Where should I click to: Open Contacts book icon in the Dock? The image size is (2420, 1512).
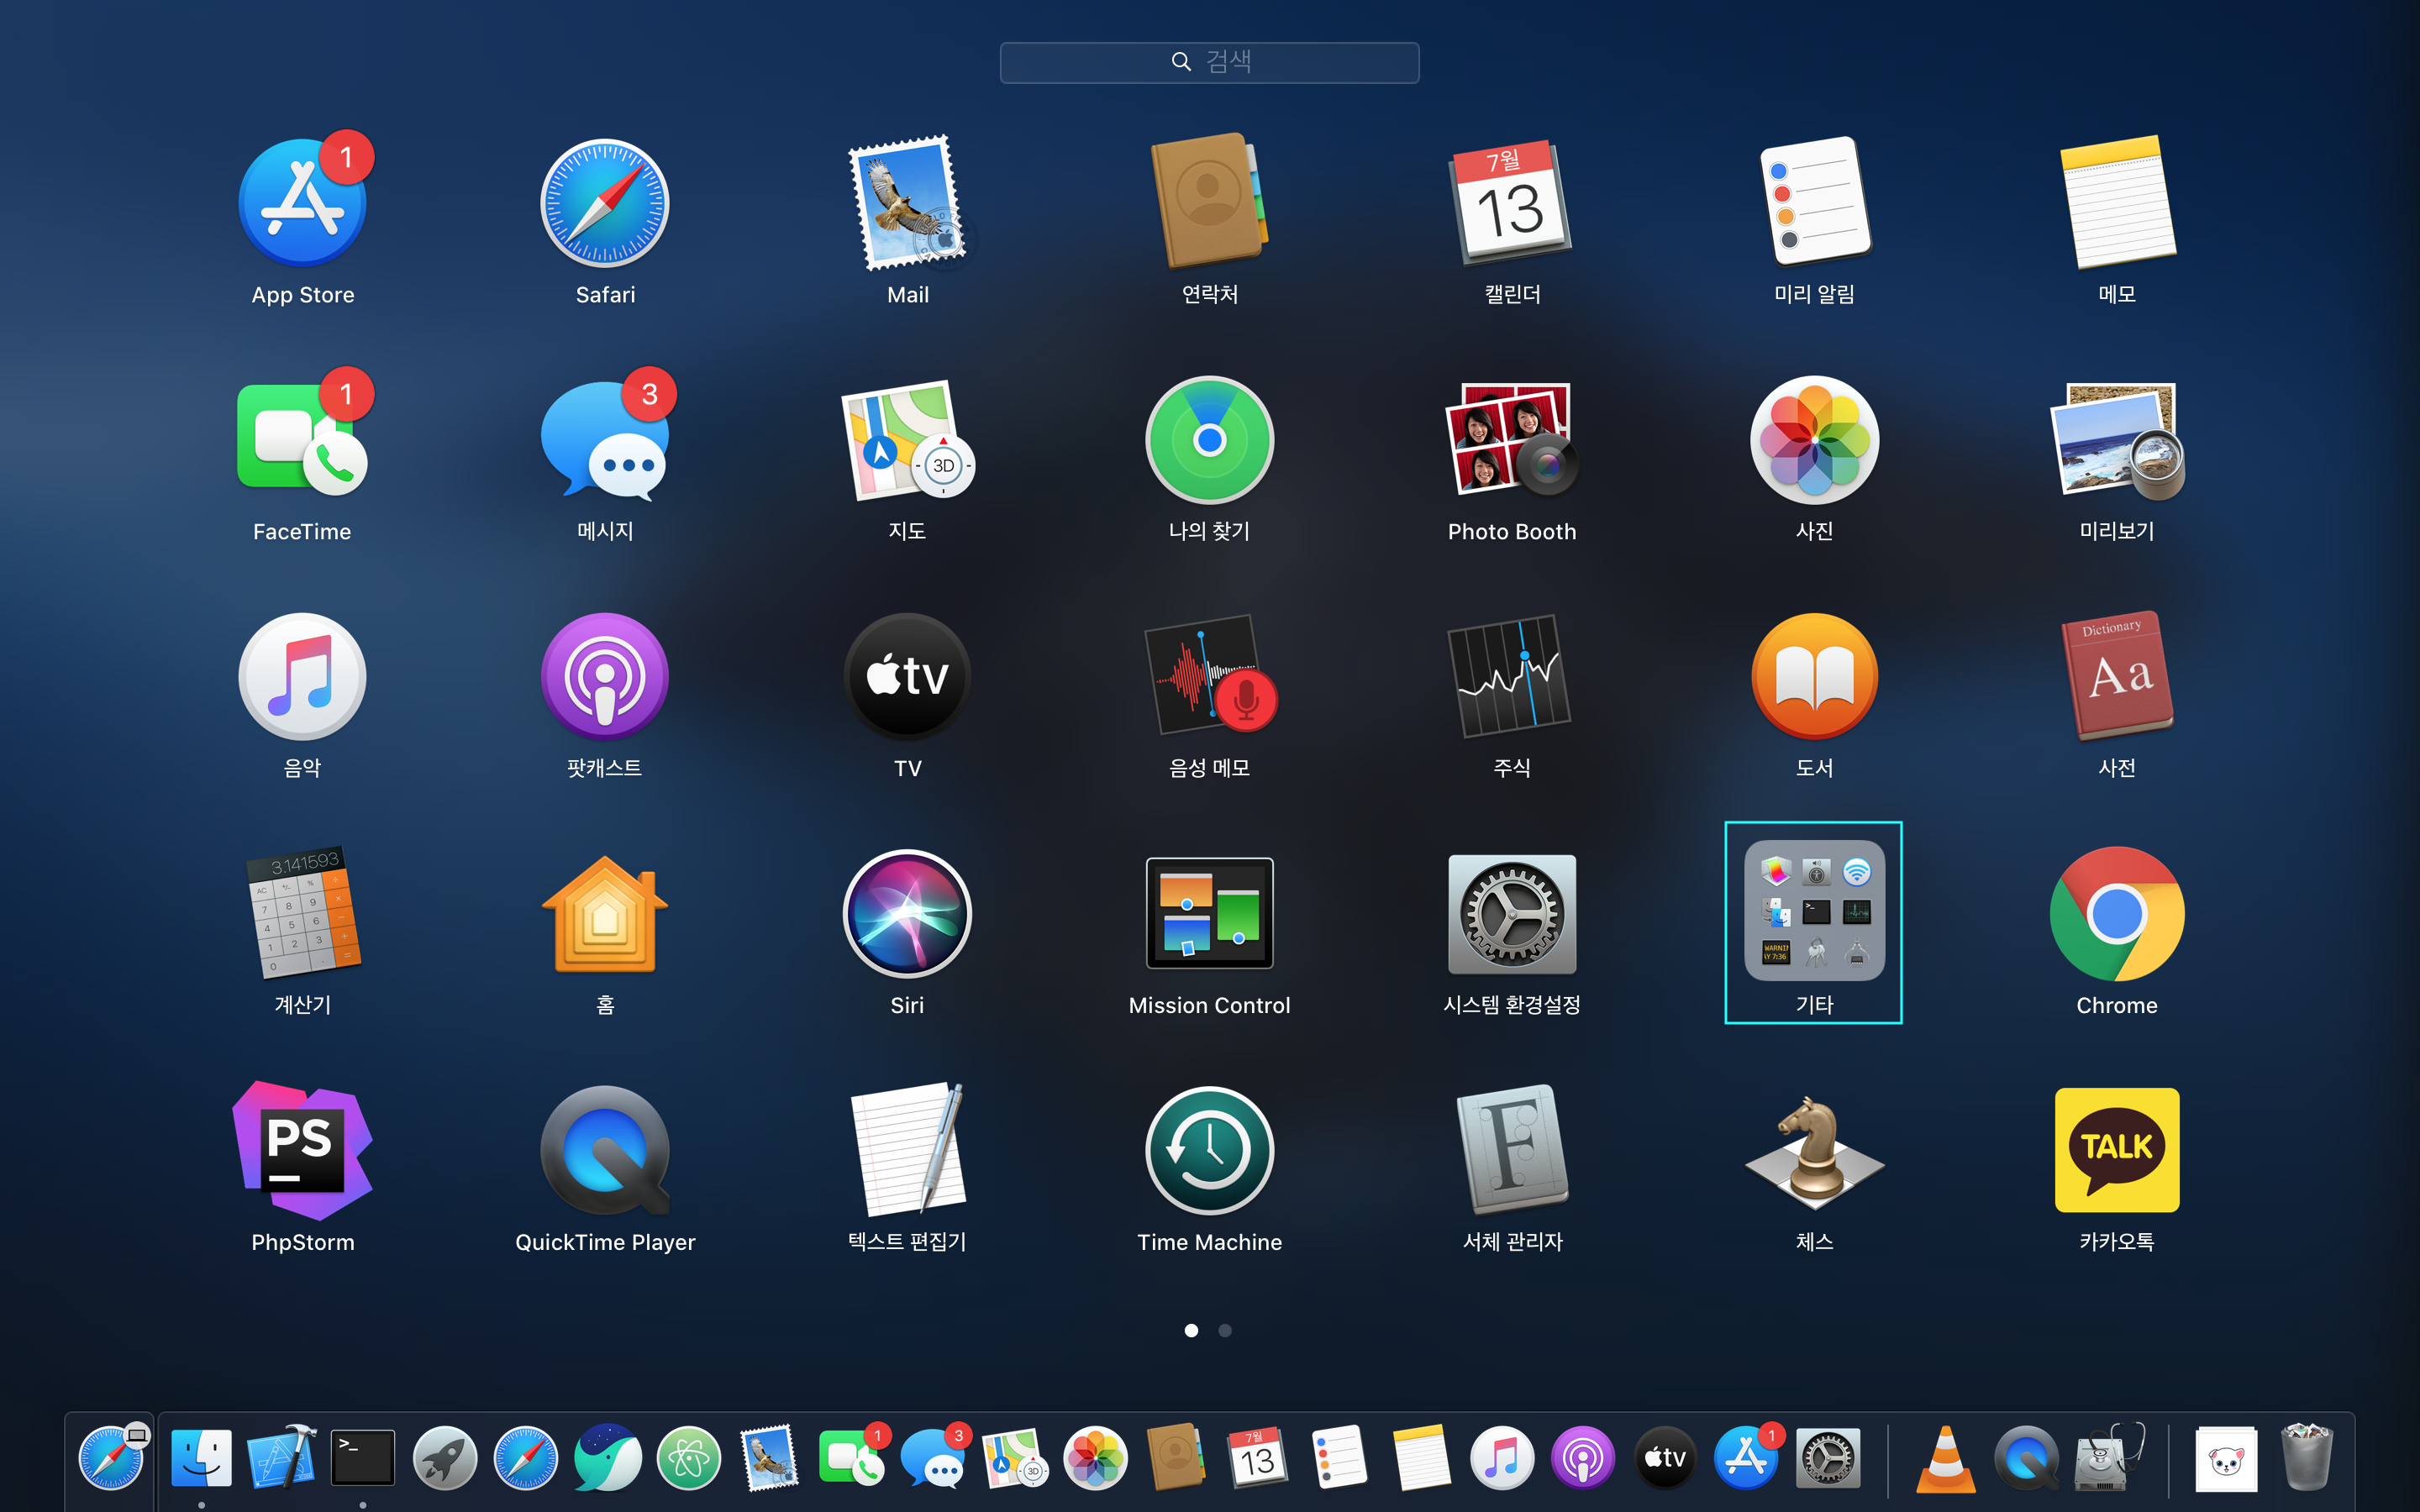tap(1176, 1458)
